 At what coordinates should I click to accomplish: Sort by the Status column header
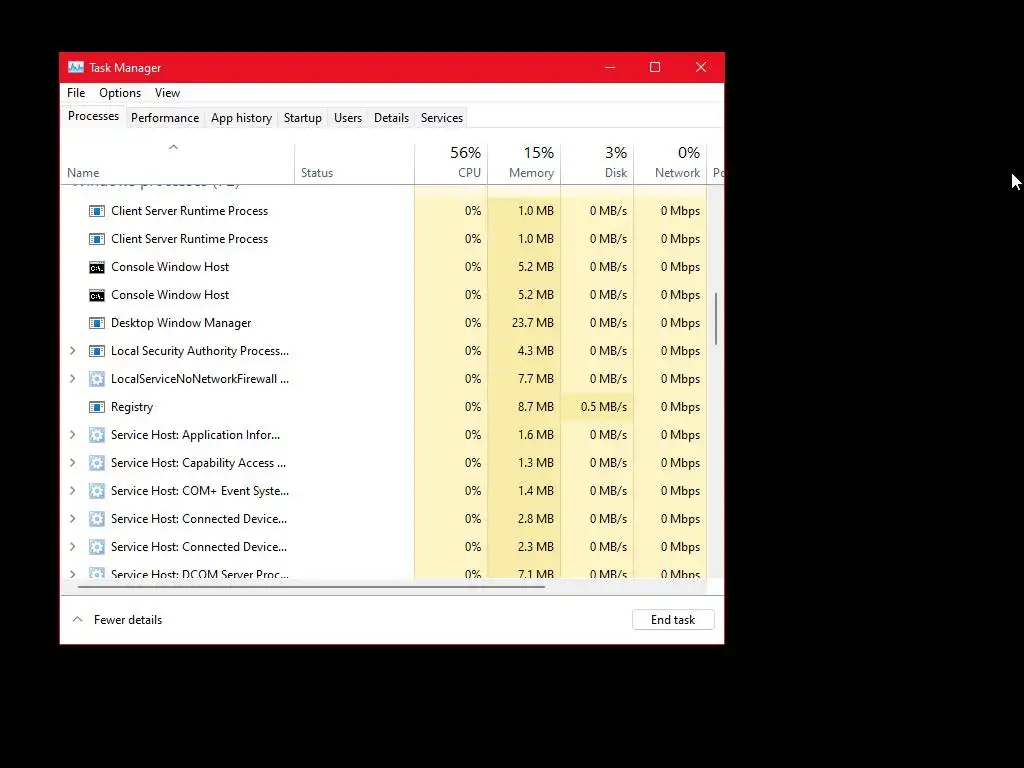pos(354,163)
